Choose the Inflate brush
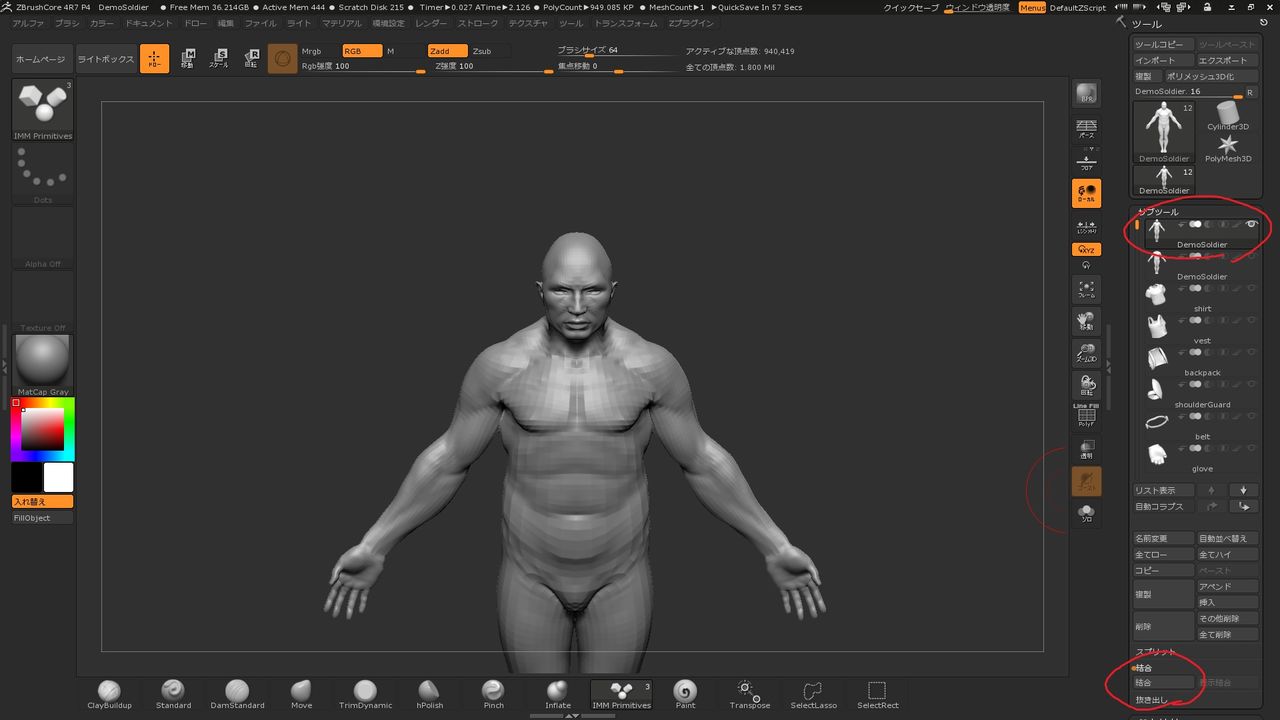Image resolution: width=1280 pixels, height=720 pixels. click(x=558, y=692)
